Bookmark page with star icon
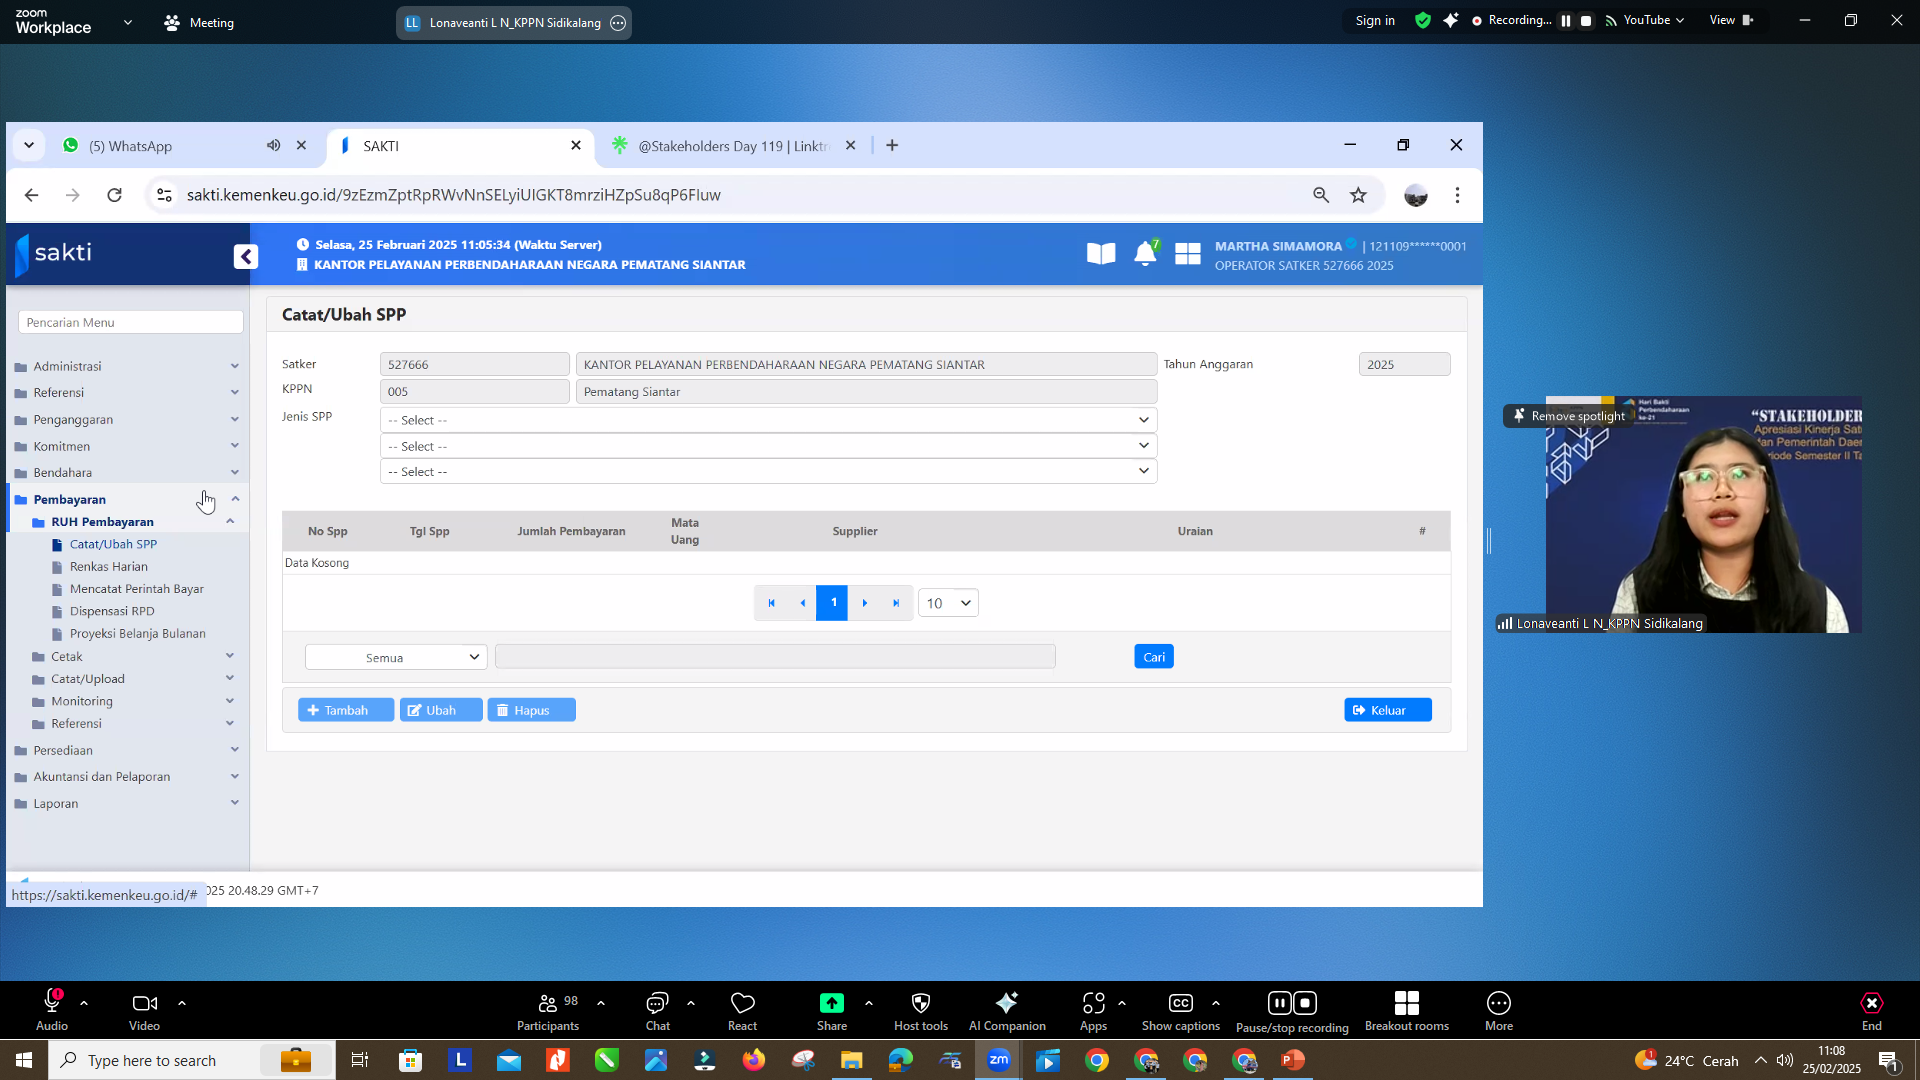This screenshot has width=1920, height=1080. 1358,195
